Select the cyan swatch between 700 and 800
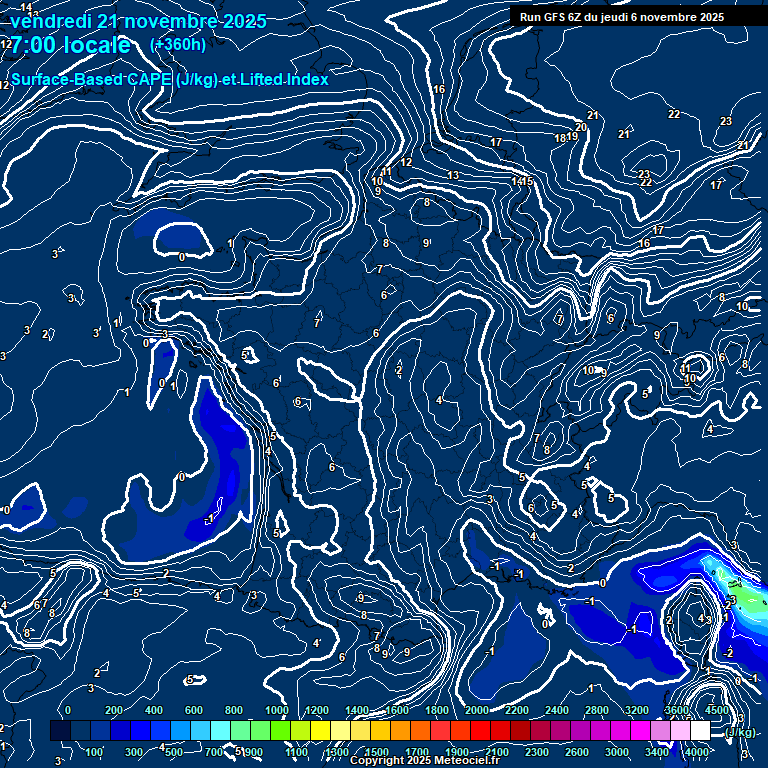Screen dimensions: 768x768 pyautogui.click(x=220, y=731)
